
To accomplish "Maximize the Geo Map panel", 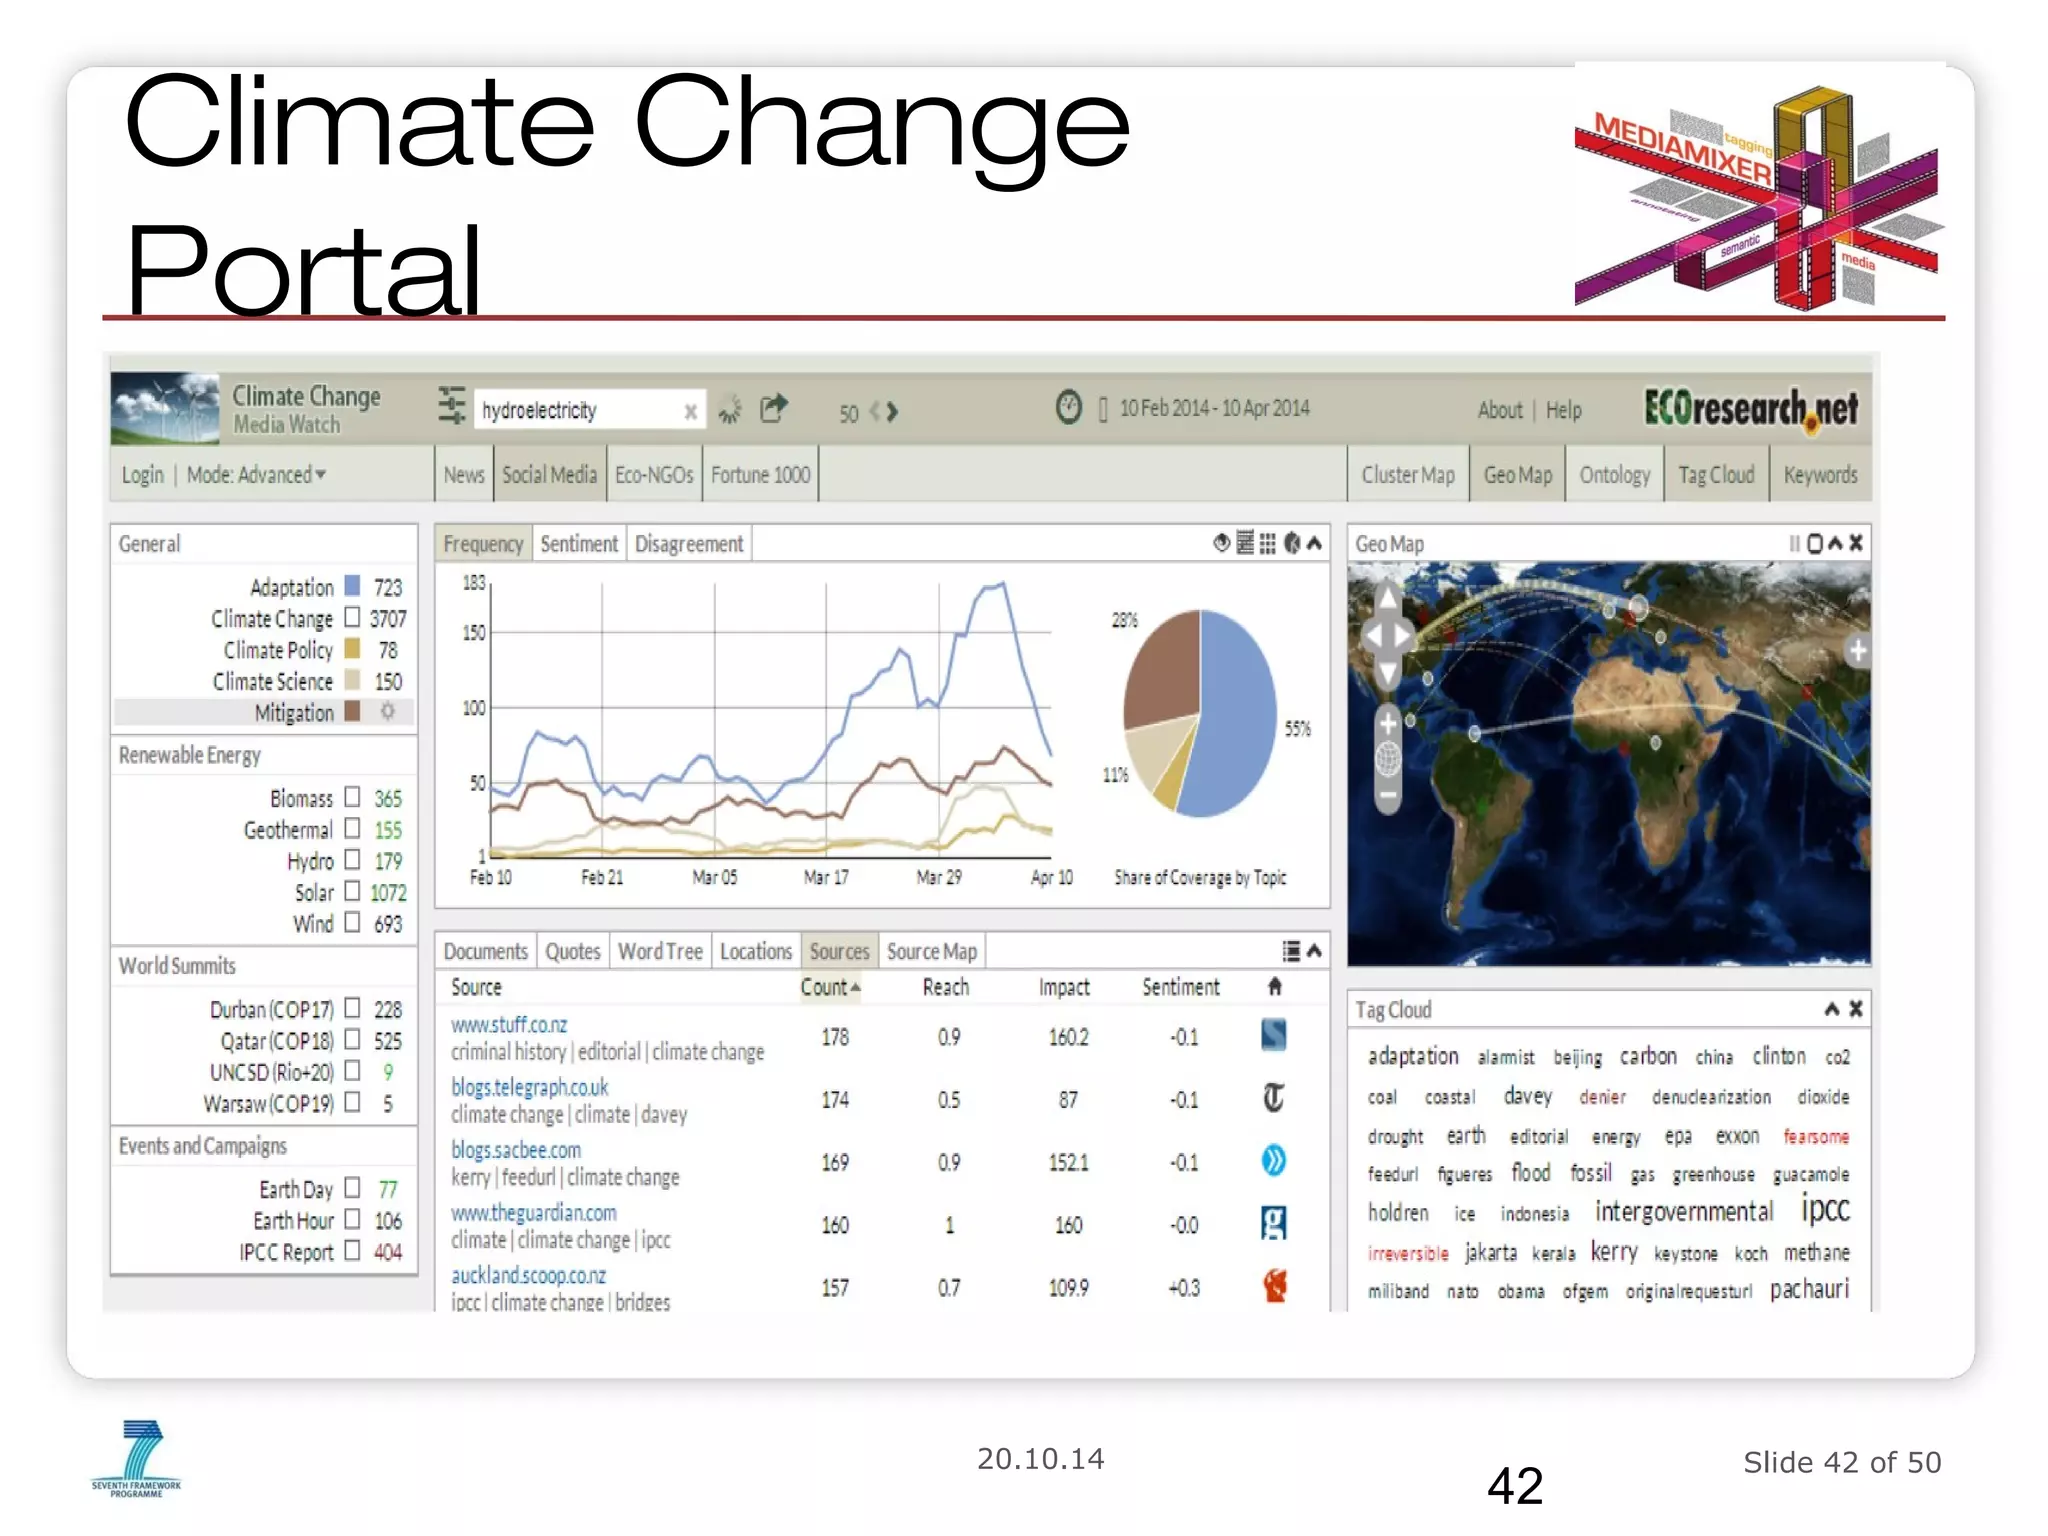I will tap(1815, 543).
